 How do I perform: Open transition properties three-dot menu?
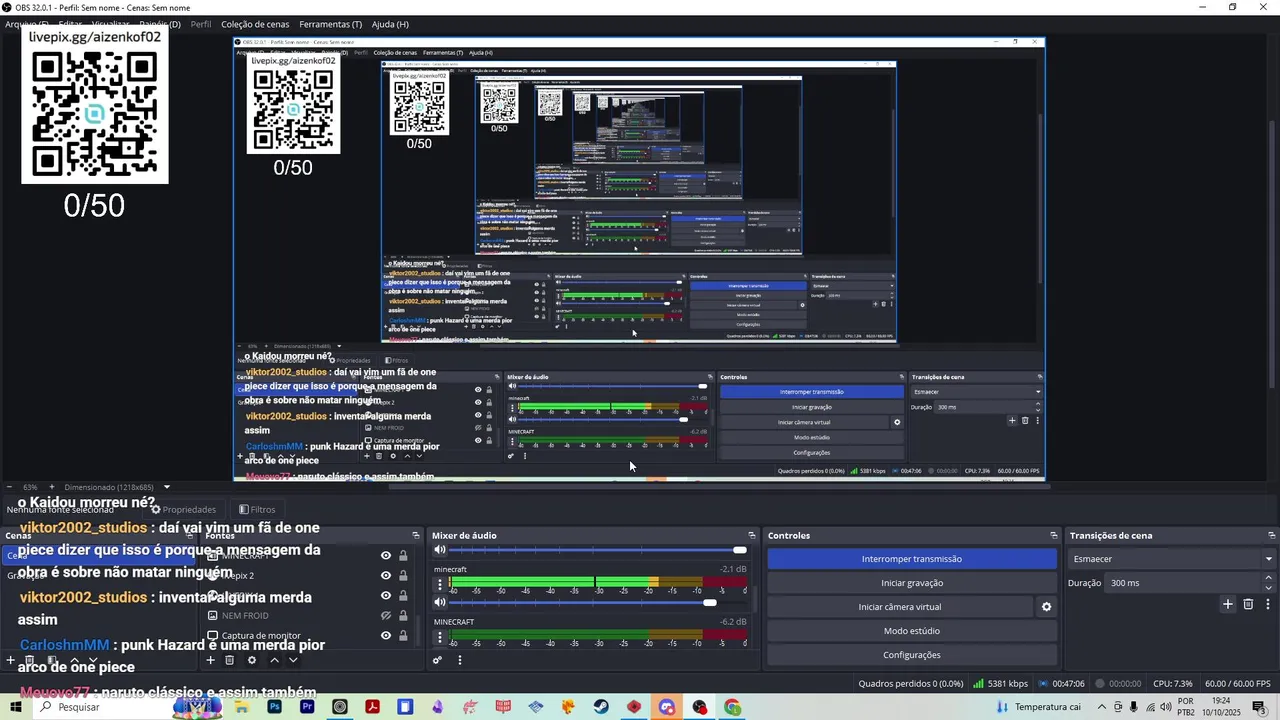(x=1268, y=604)
